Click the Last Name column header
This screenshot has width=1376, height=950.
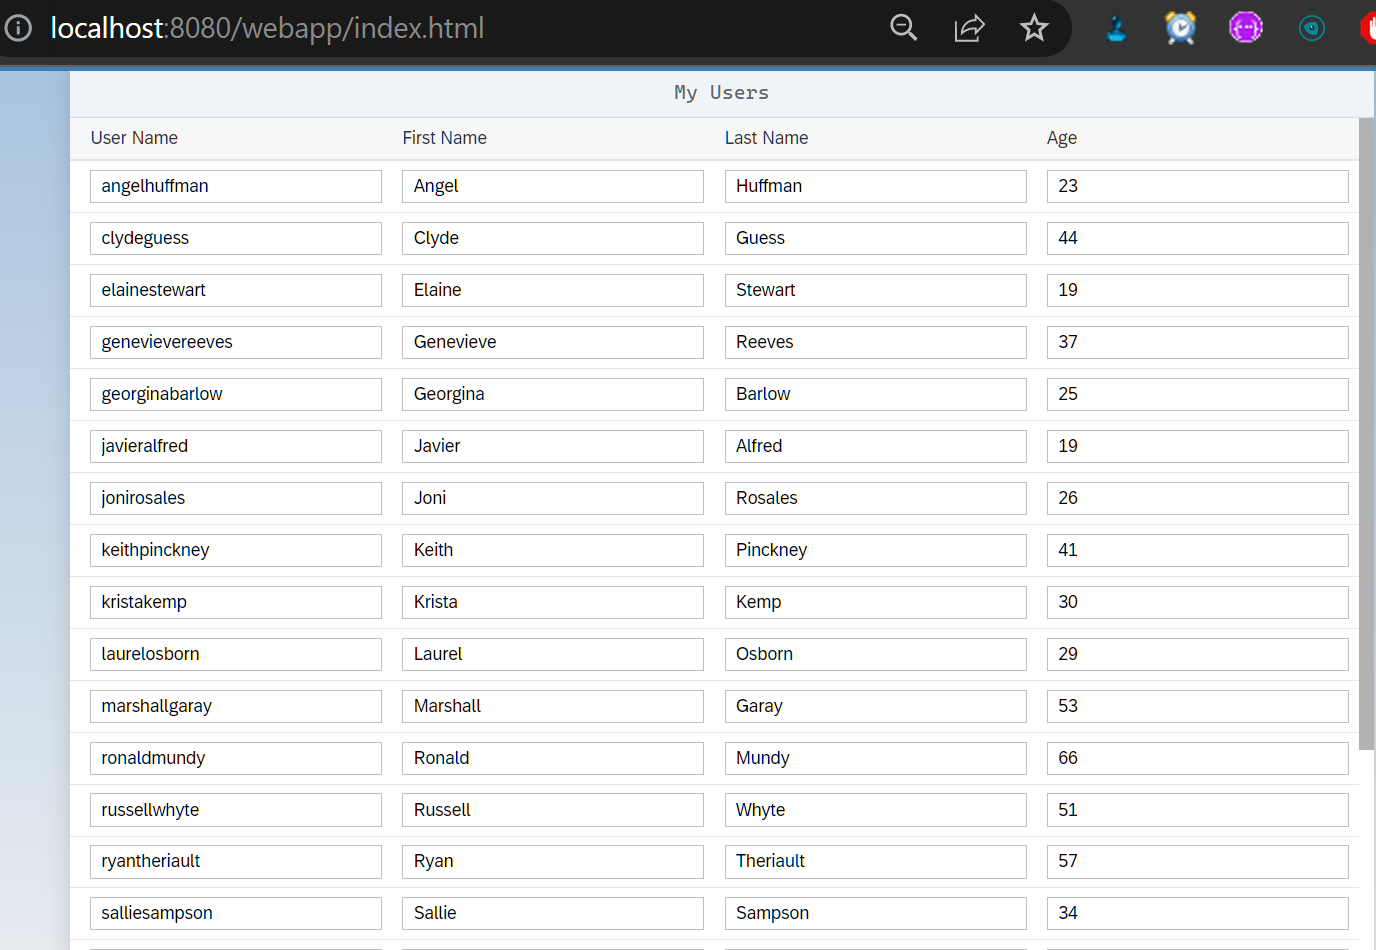[766, 138]
